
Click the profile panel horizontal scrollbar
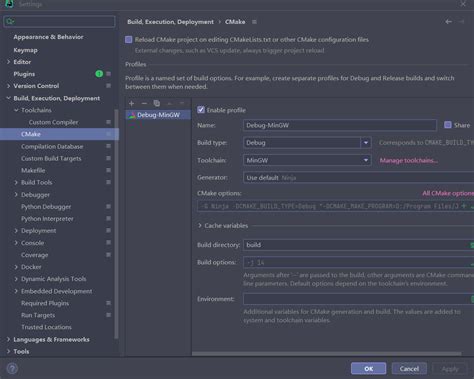(327, 353)
